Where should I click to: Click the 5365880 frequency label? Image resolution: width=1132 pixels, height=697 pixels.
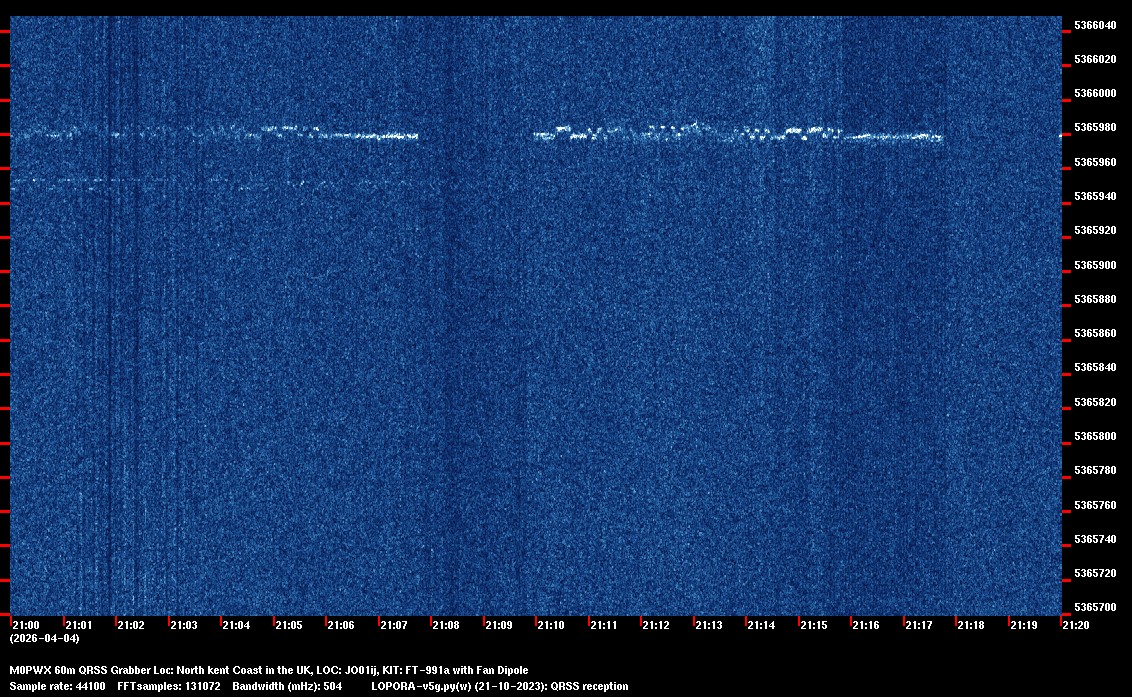click(x=1094, y=299)
